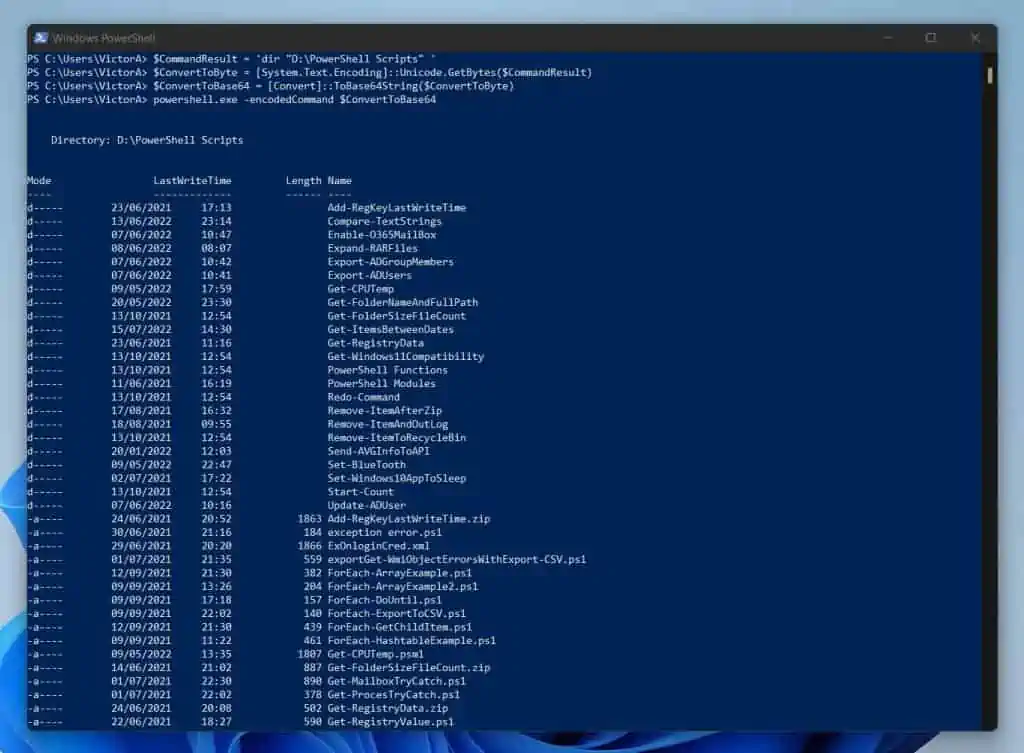Click the Directory: D:\PowerShell Scripts line
This screenshot has width=1024, height=753.
(147, 140)
